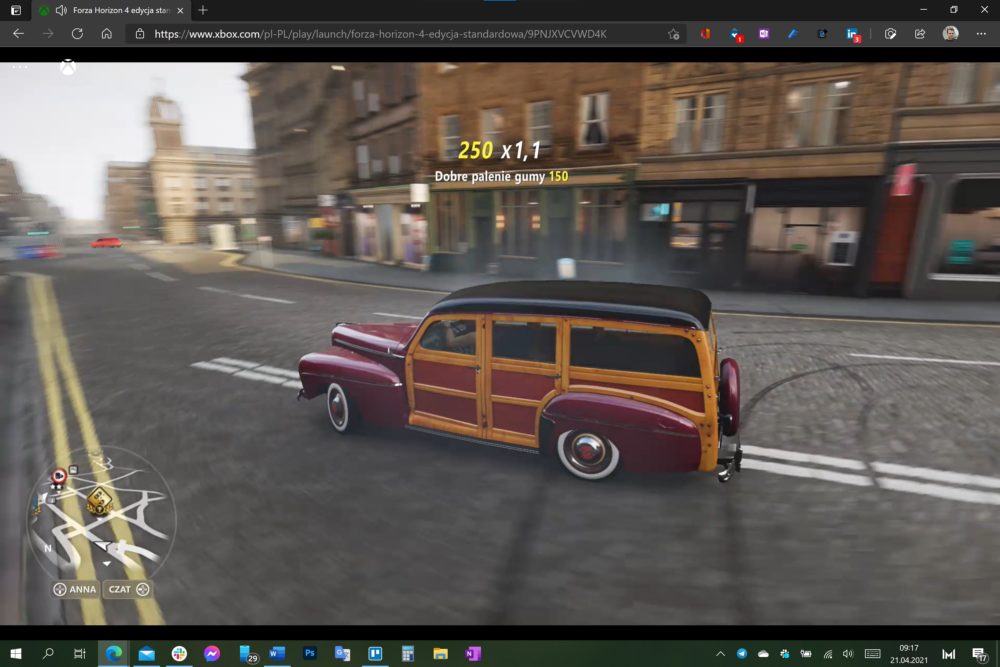Screen dimensions: 1000x667
Task: Open Photoshop from the taskbar
Action: click(310, 654)
